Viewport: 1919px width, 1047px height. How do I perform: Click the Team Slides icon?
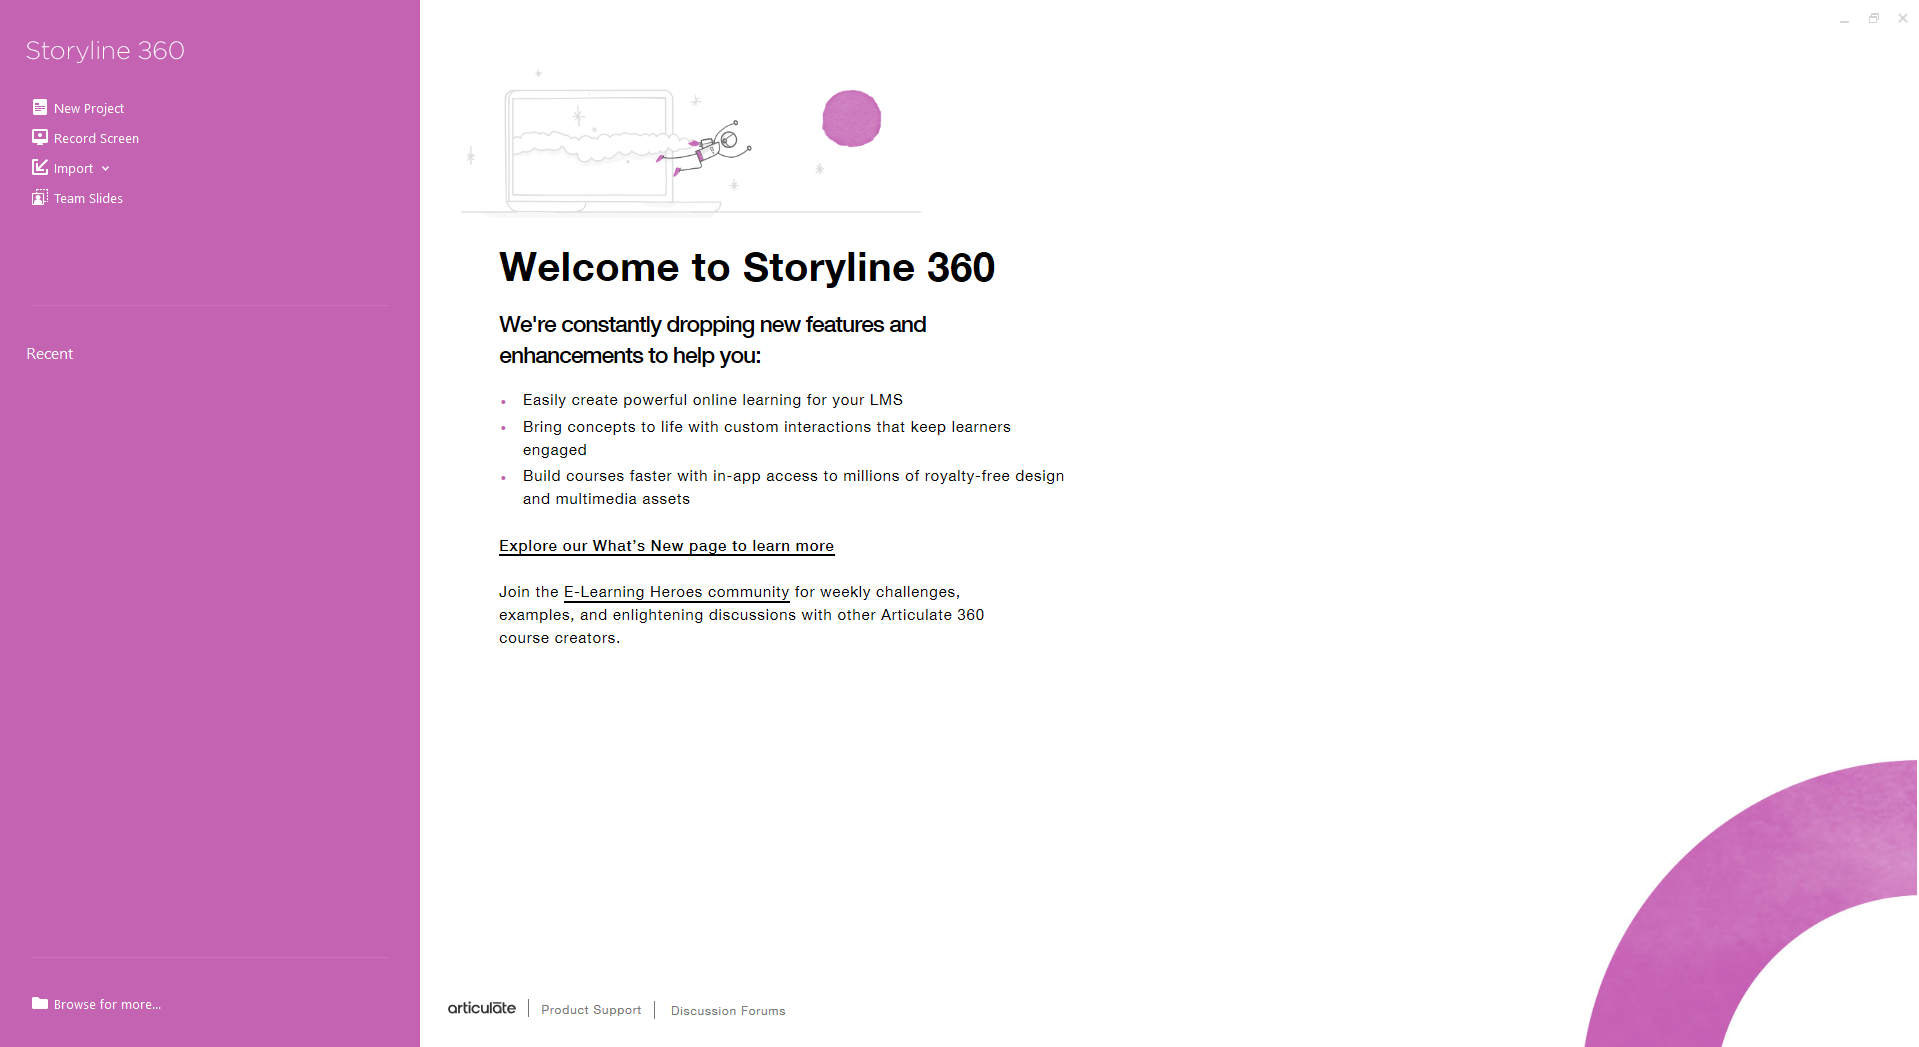pos(40,197)
